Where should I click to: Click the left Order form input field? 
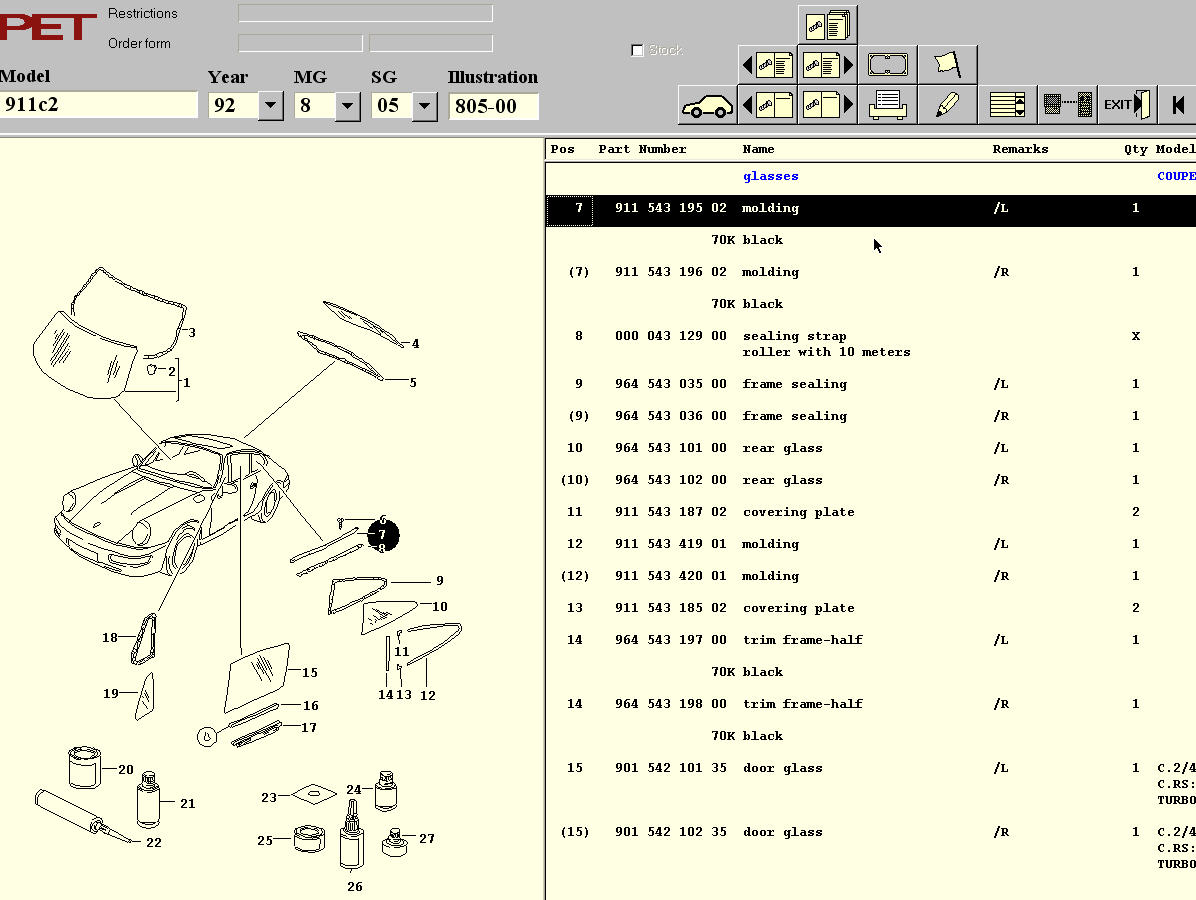[301, 43]
